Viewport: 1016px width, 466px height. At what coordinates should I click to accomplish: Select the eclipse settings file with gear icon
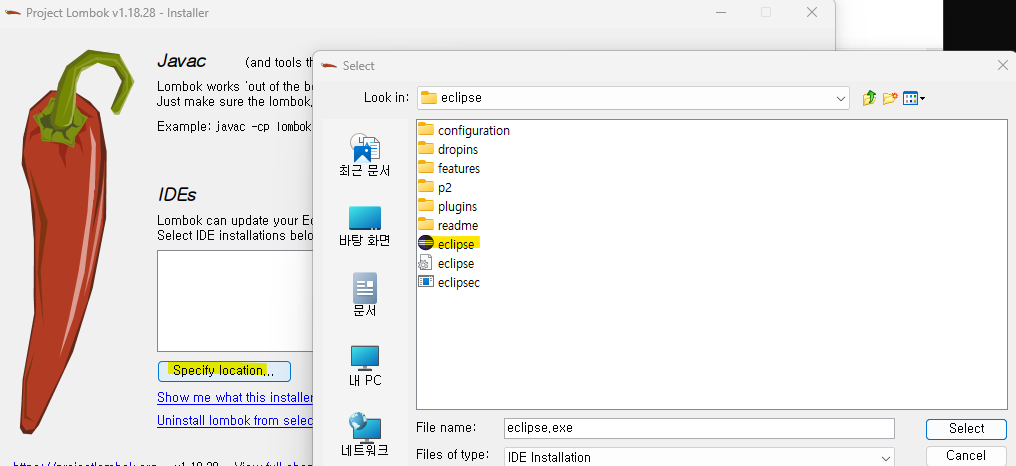[x=446, y=263]
